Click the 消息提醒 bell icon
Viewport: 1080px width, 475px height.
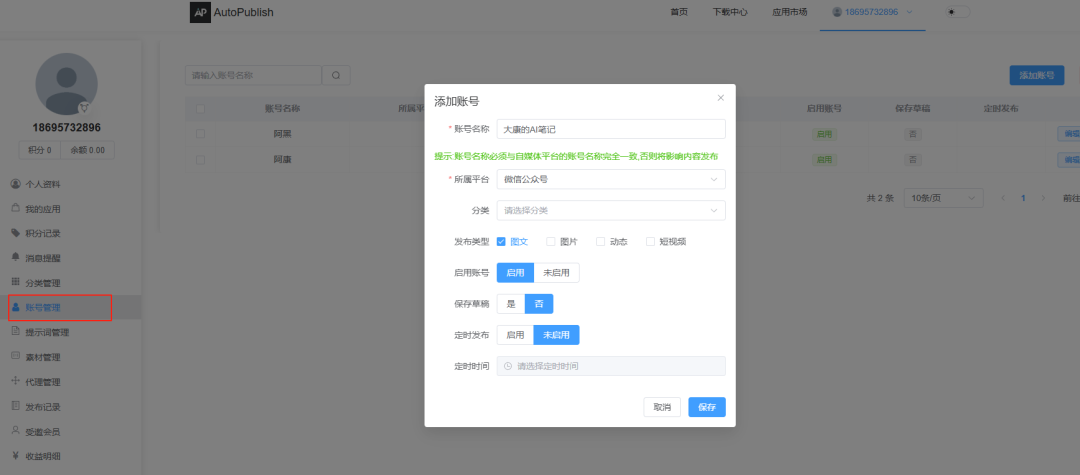16,257
